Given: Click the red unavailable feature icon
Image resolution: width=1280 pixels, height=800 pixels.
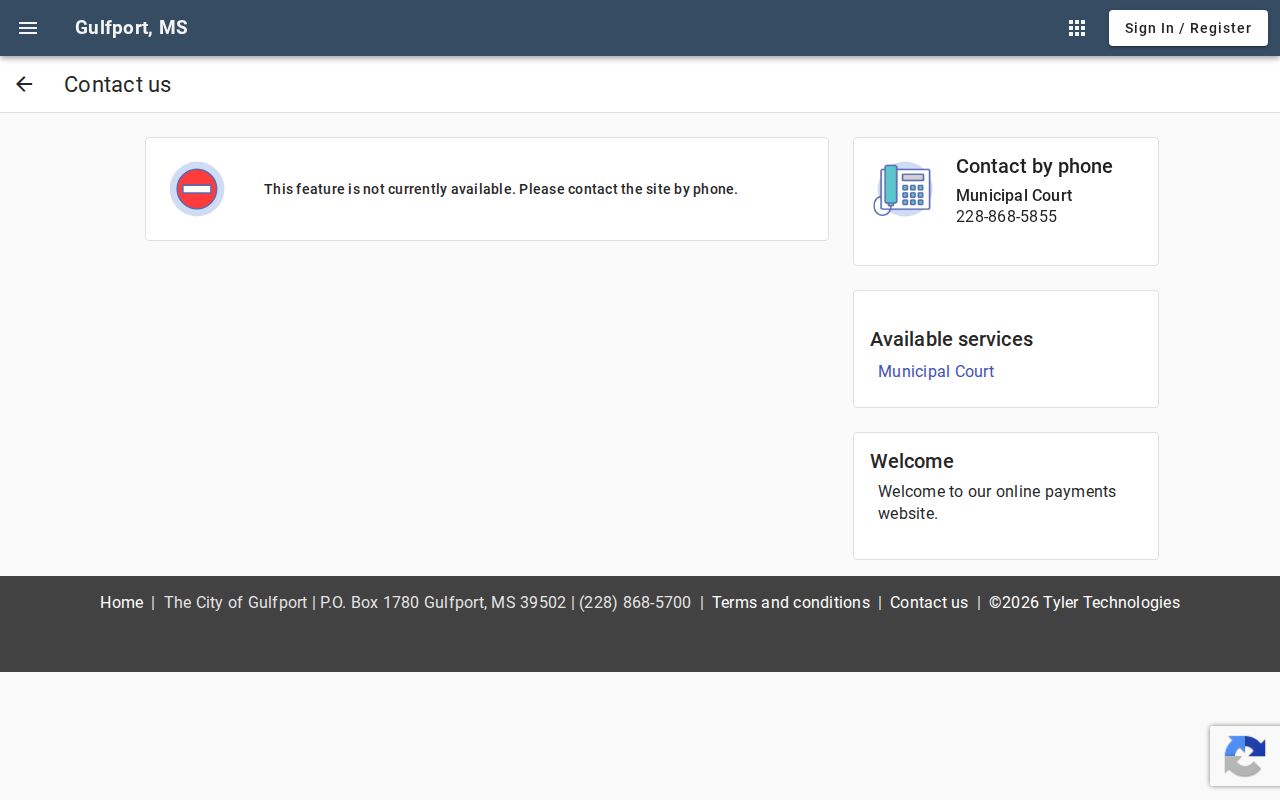Looking at the screenshot, I should click(197, 189).
